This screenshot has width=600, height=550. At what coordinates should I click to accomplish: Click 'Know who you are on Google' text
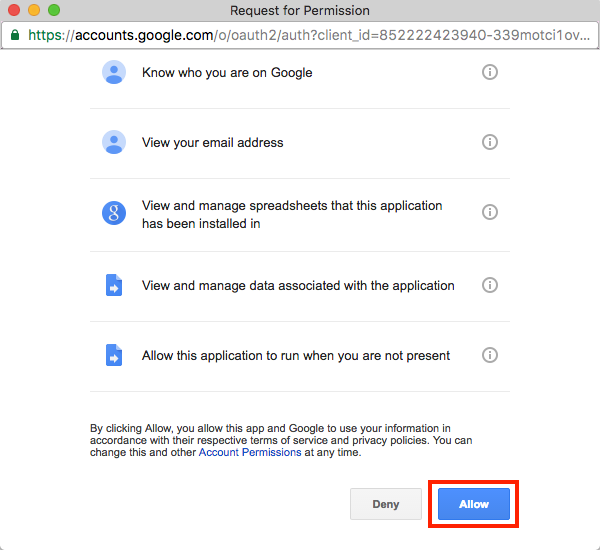[x=227, y=73]
